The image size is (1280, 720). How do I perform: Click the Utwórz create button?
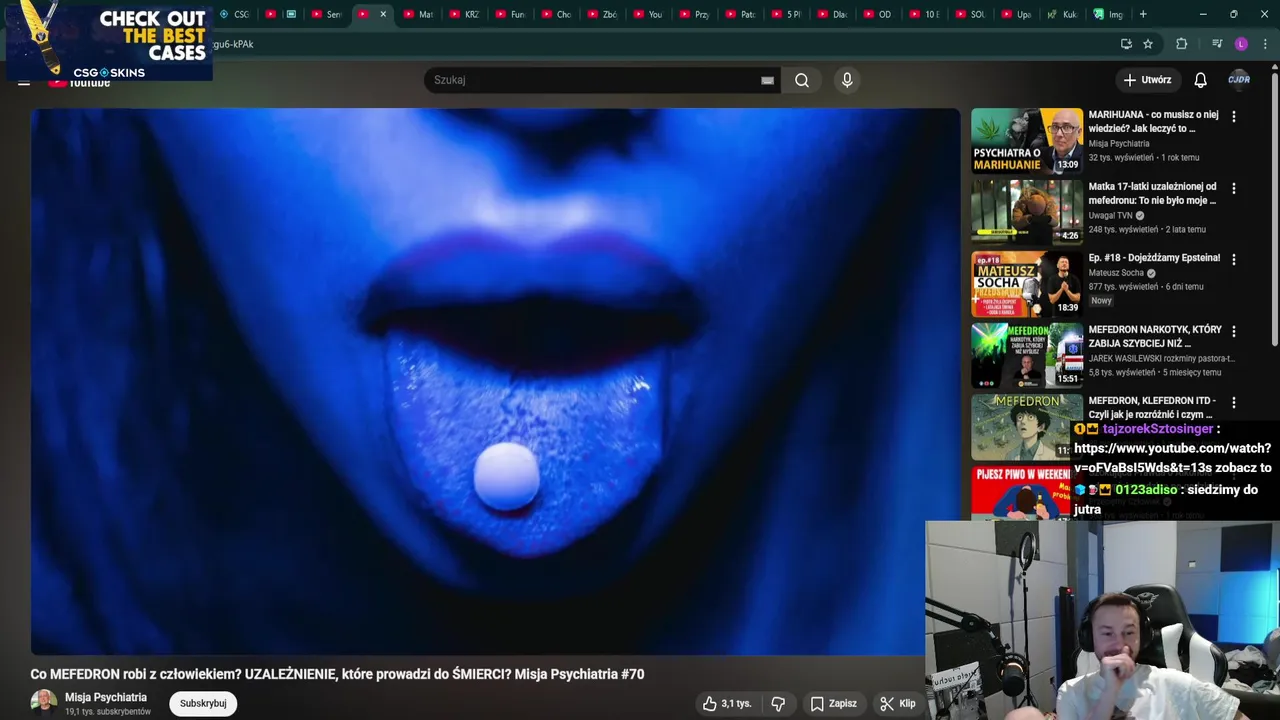tap(1147, 80)
